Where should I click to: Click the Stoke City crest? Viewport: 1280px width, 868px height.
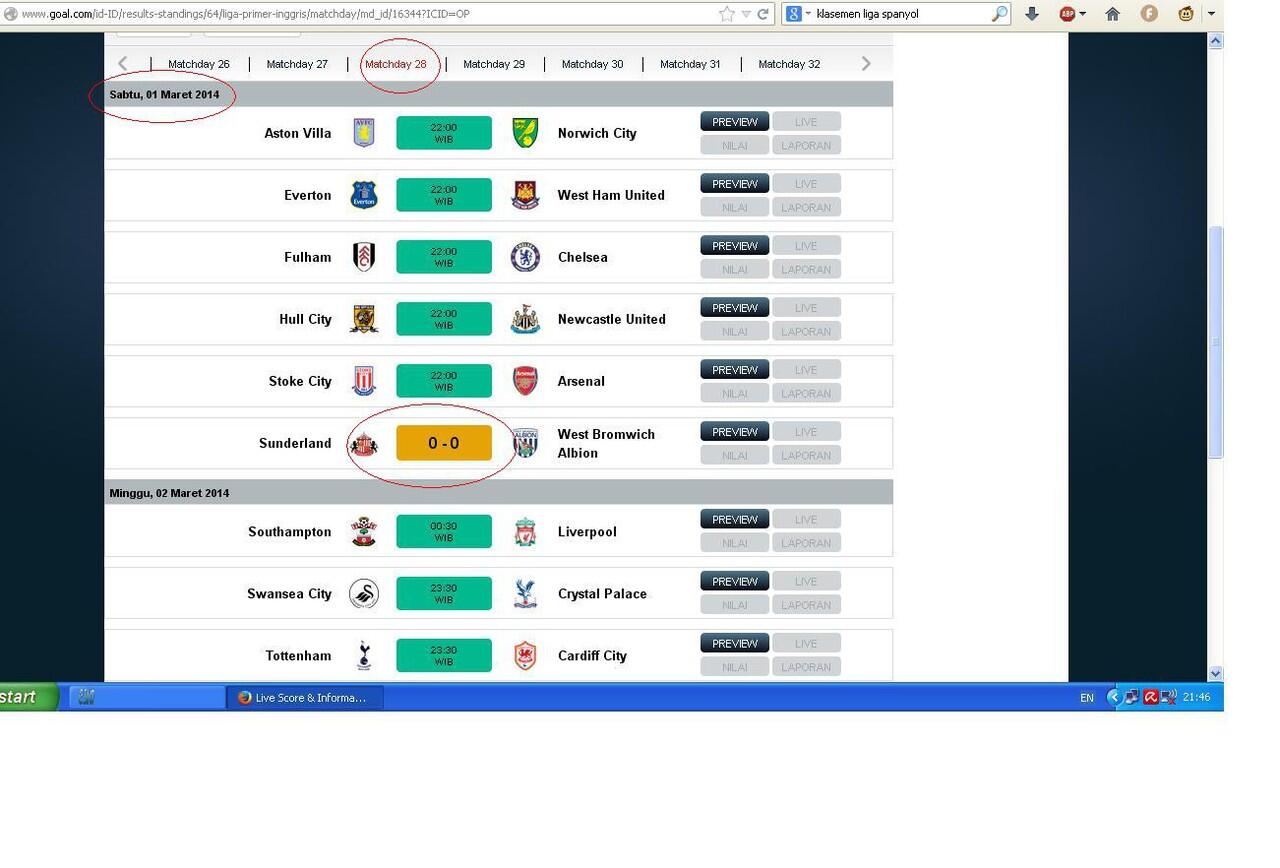click(x=364, y=381)
